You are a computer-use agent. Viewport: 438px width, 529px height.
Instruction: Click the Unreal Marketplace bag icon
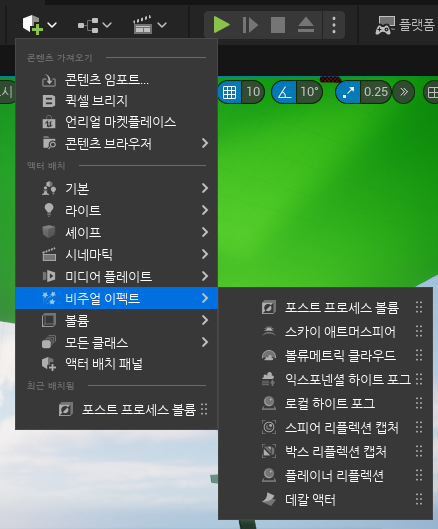tap(49, 122)
